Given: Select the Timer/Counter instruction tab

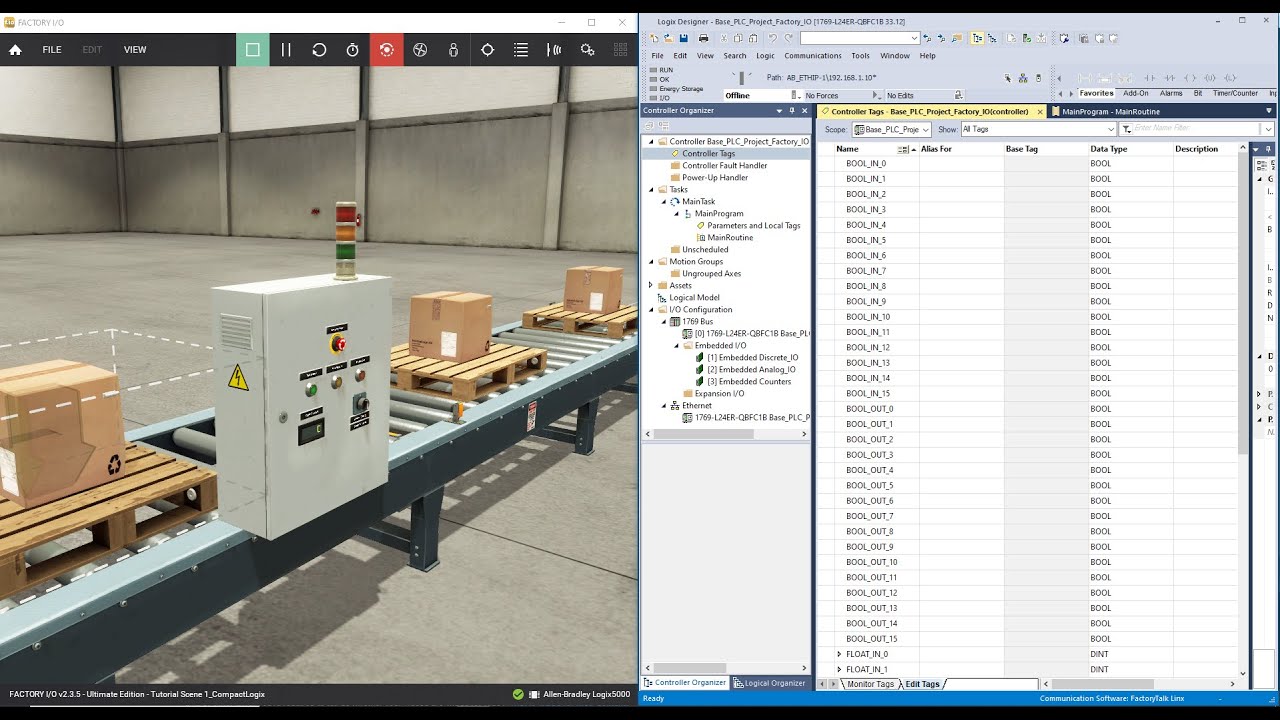Looking at the screenshot, I should [x=1235, y=93].
